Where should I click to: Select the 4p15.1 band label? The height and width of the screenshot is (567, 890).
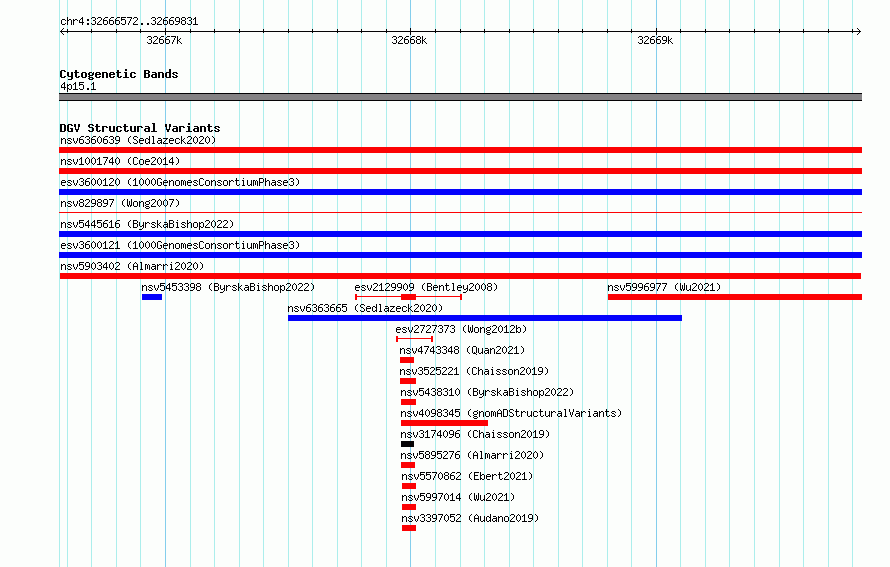(78, 86)
